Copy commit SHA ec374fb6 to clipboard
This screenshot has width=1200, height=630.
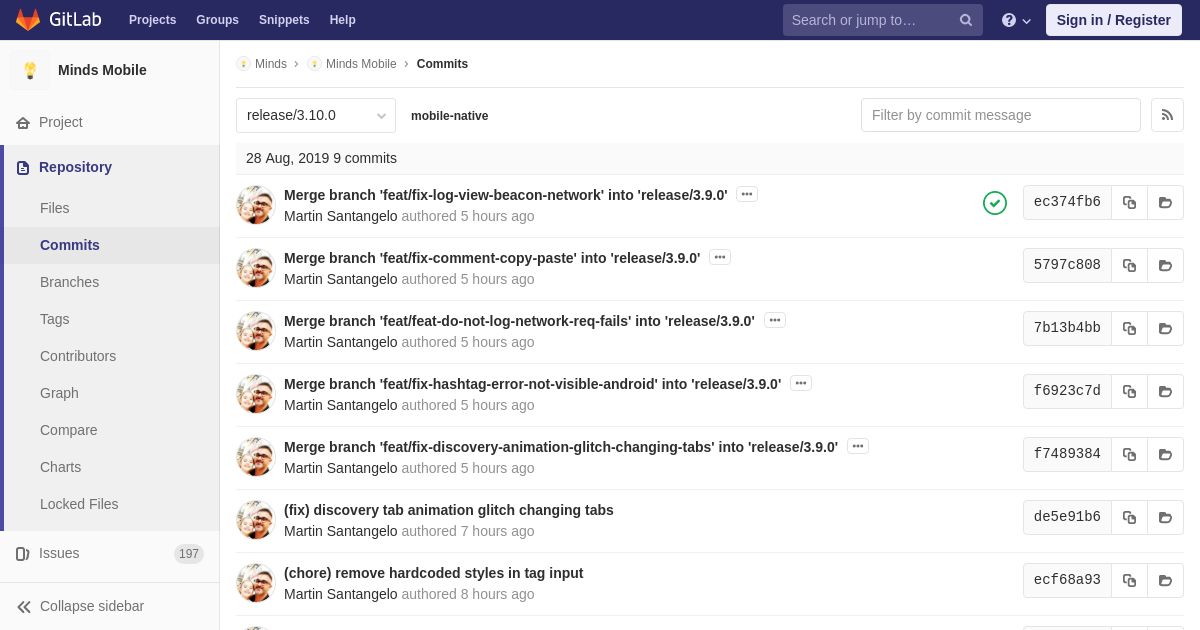1129,202
